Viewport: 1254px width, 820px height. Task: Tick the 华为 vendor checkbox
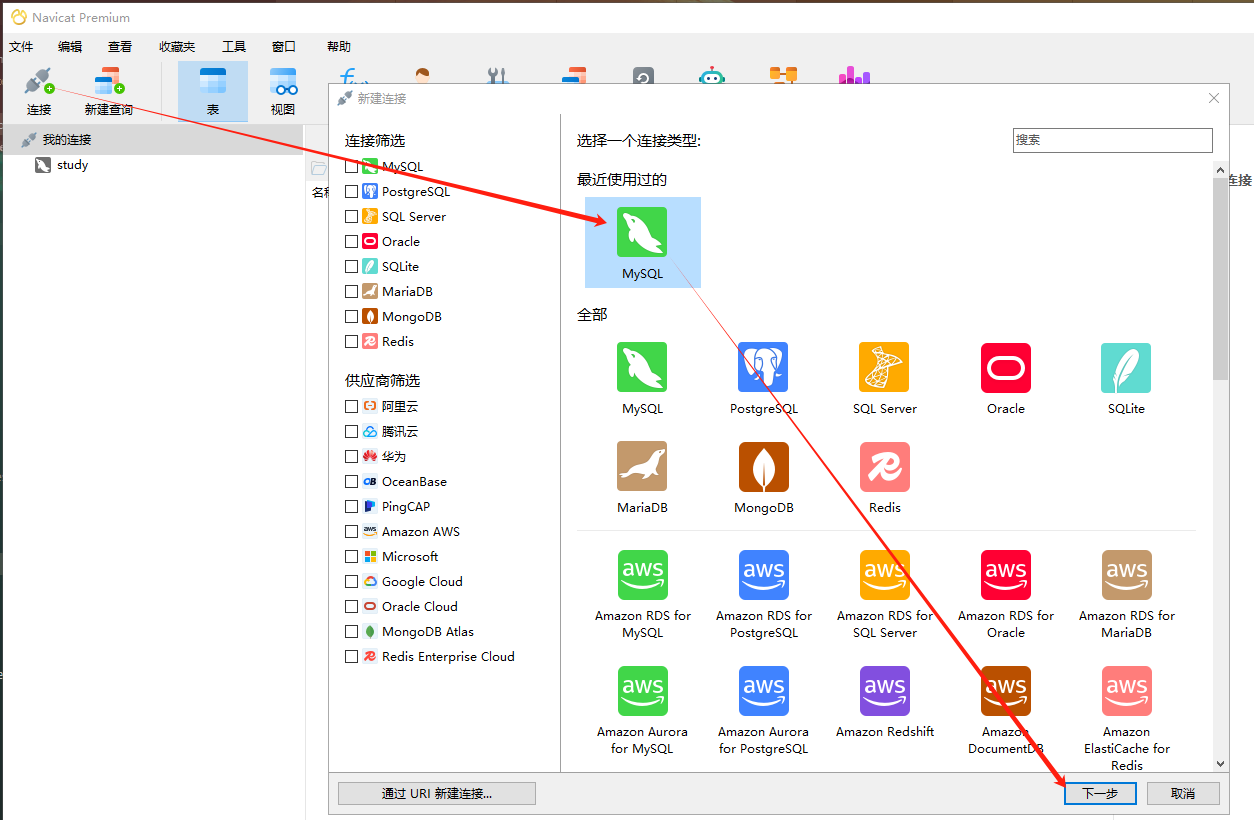point(351,456)
